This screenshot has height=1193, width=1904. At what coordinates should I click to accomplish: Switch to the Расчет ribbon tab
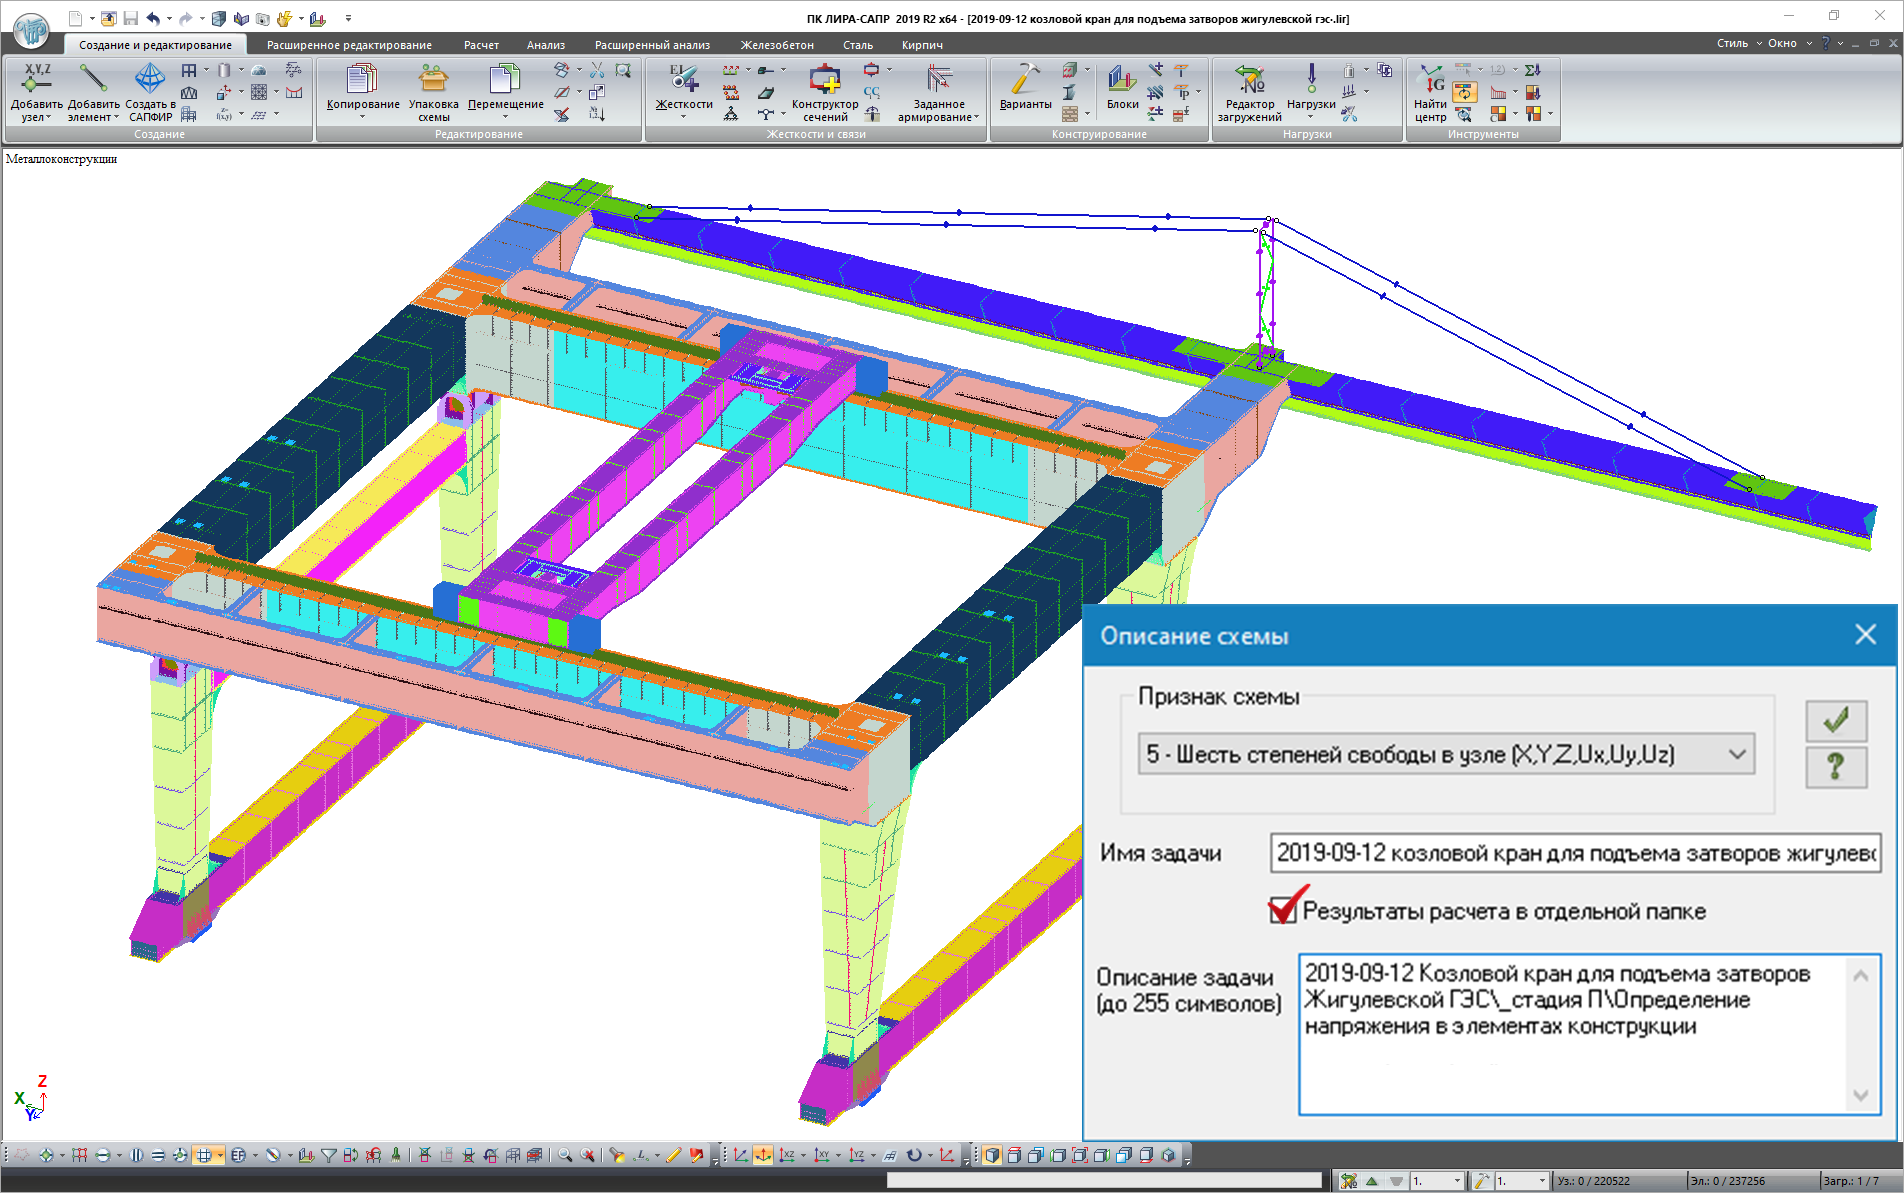coord(481,45)
